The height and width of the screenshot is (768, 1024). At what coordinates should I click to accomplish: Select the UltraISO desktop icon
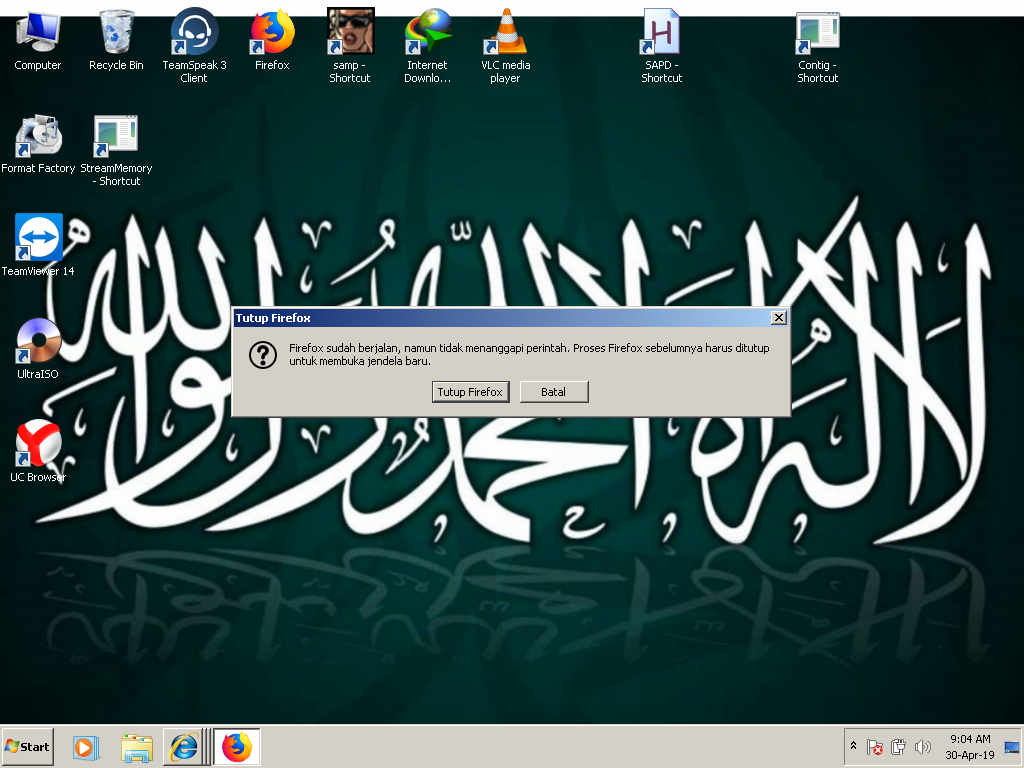pyautogui.click(x=38, y=349)
